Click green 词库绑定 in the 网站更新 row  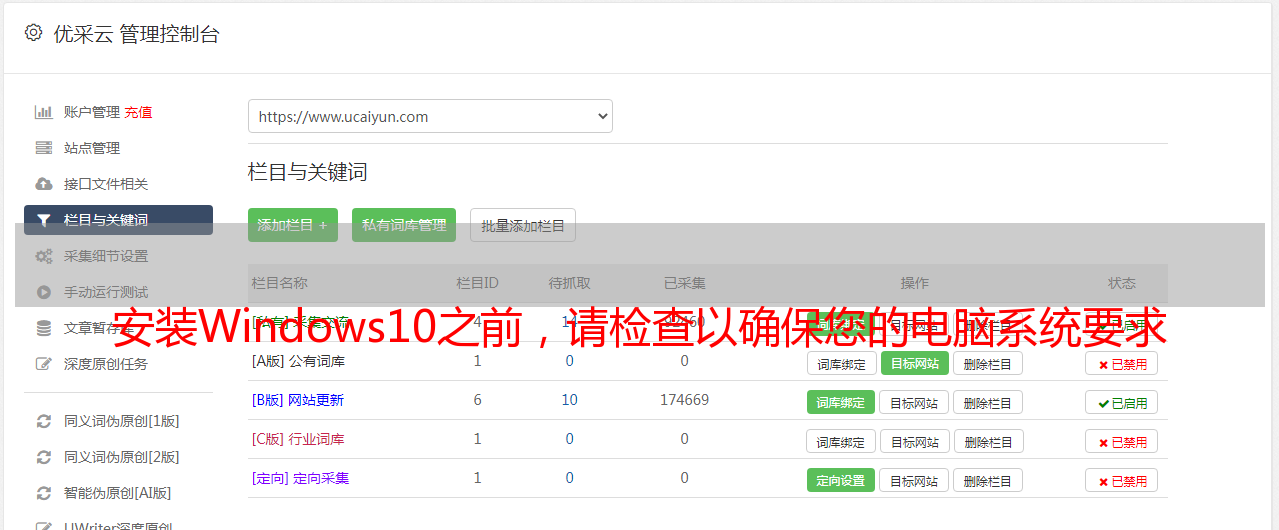click(841, 402)
